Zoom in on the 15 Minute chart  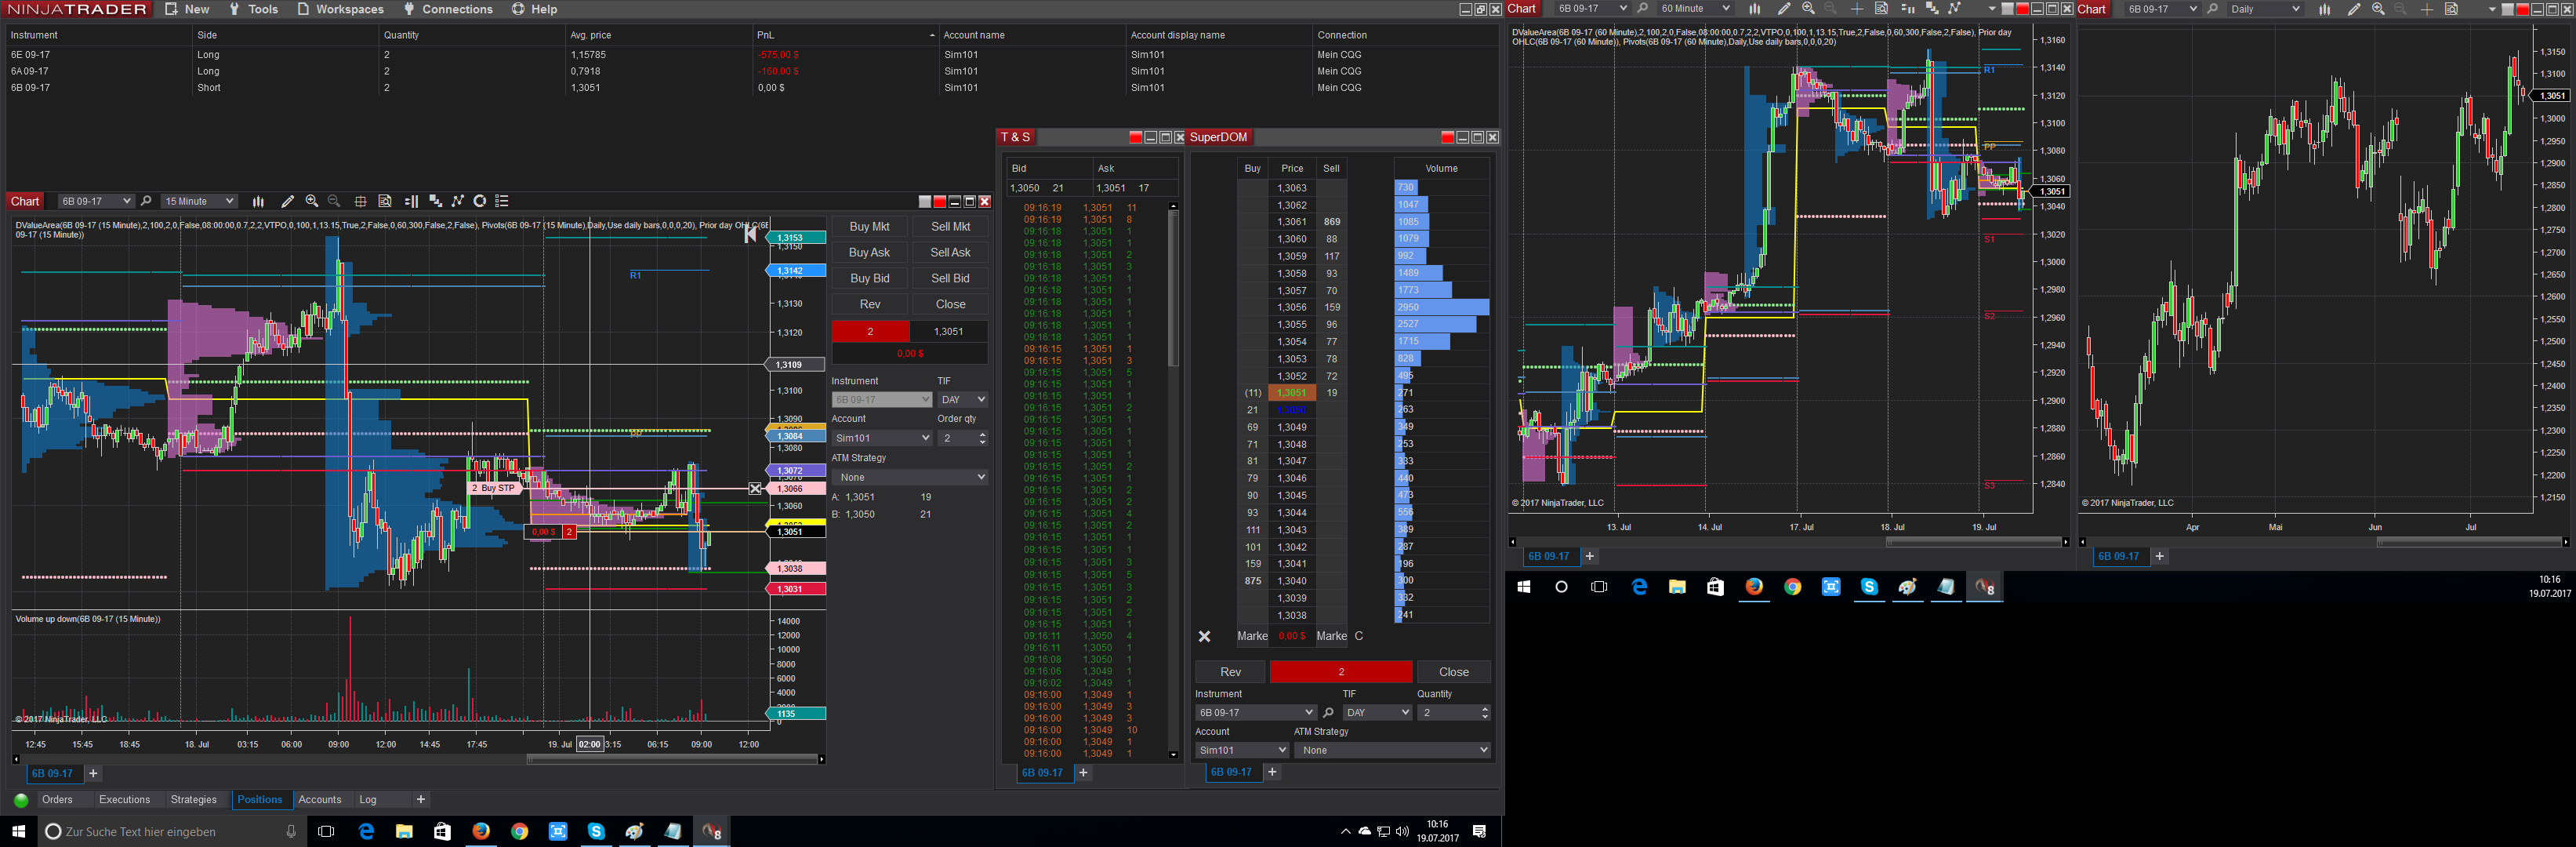[x=312, y=202]
